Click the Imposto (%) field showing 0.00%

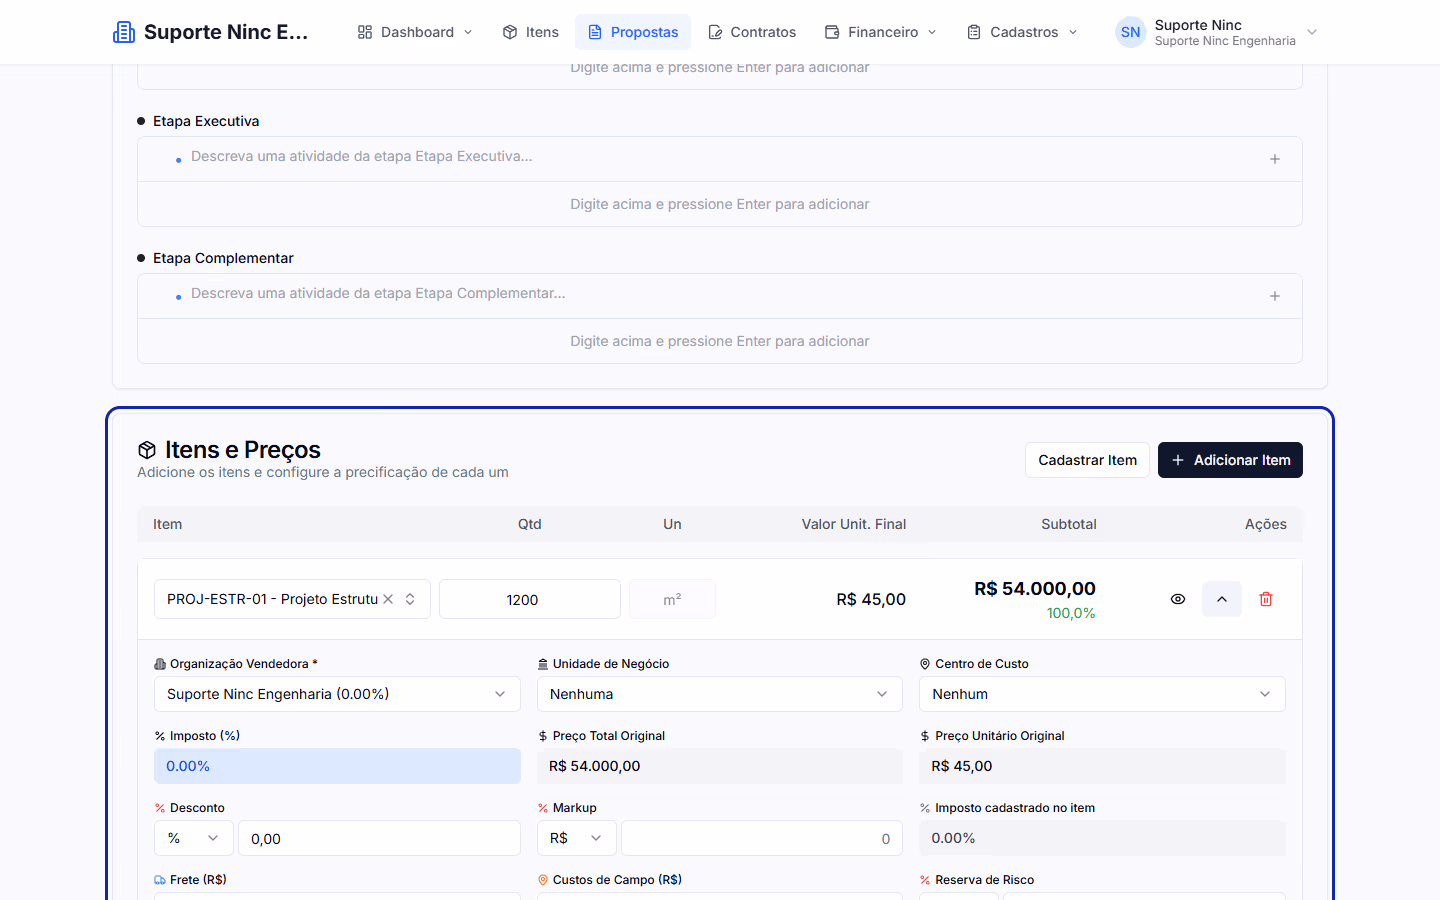[x=337, y=766]
